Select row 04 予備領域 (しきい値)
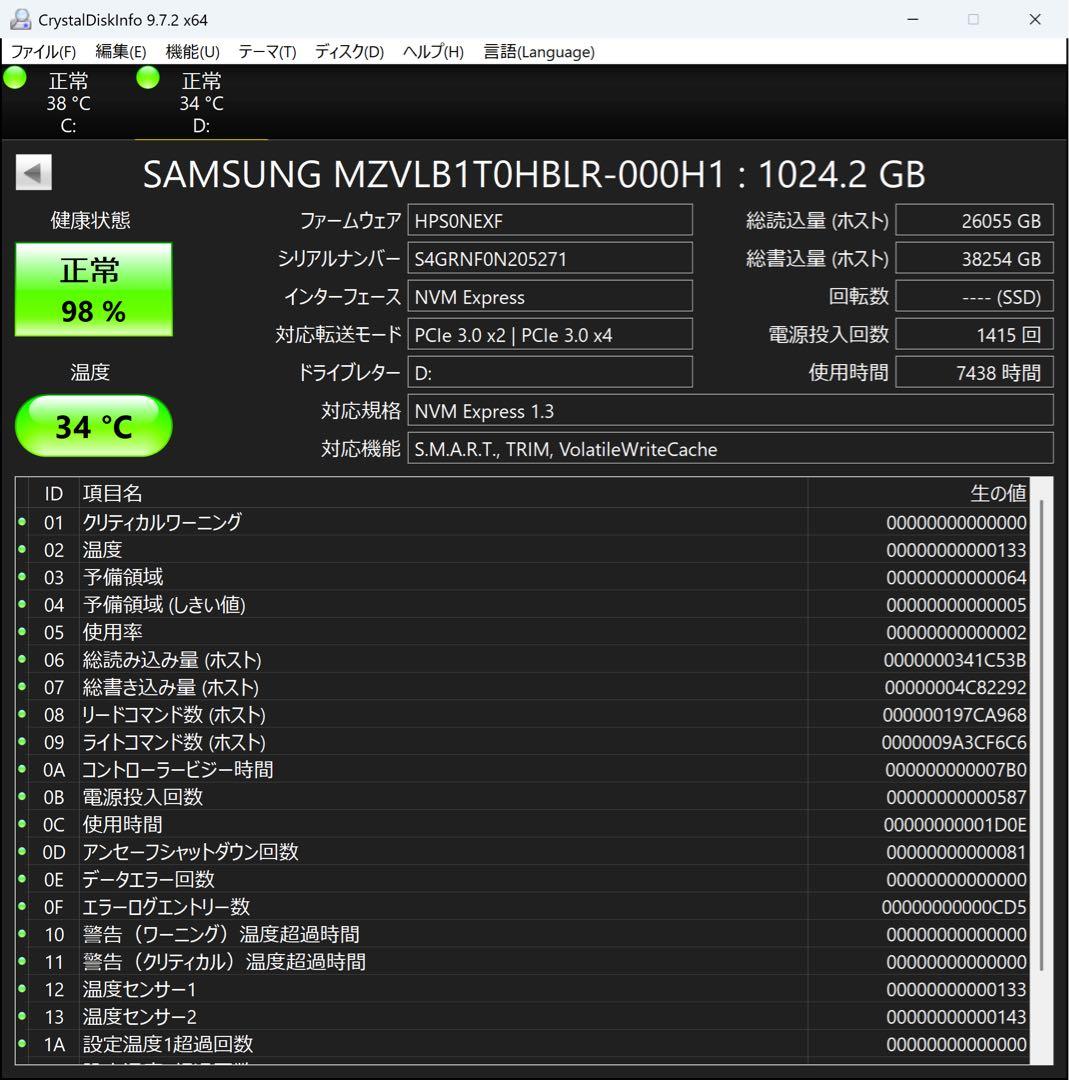1069x1080 pixels. pos(523,605)
